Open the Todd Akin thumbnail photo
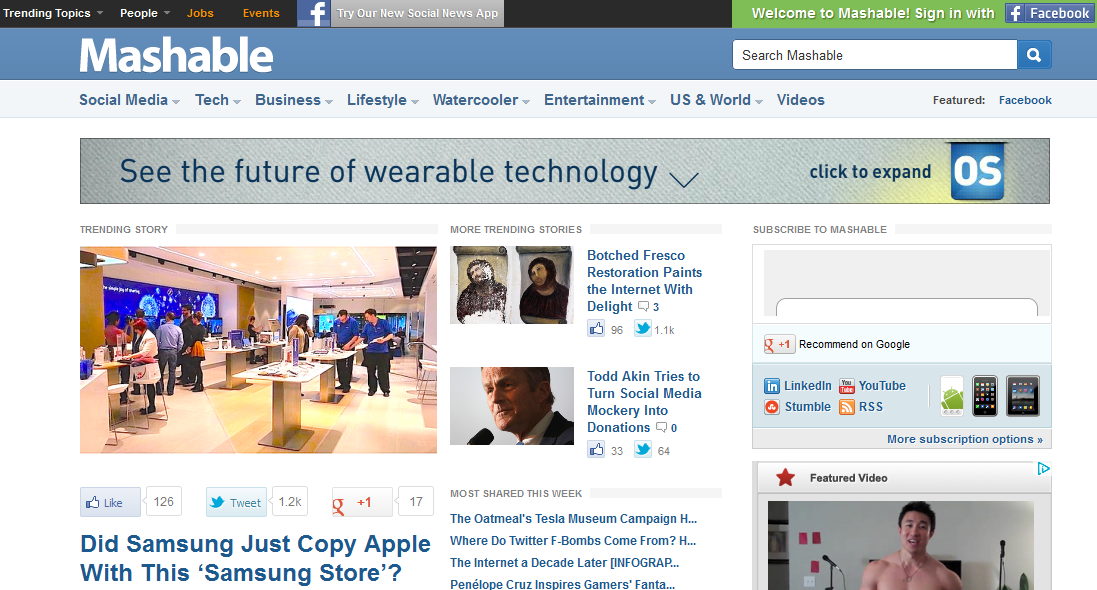1097x590 pixels. (x=511, y=406)
